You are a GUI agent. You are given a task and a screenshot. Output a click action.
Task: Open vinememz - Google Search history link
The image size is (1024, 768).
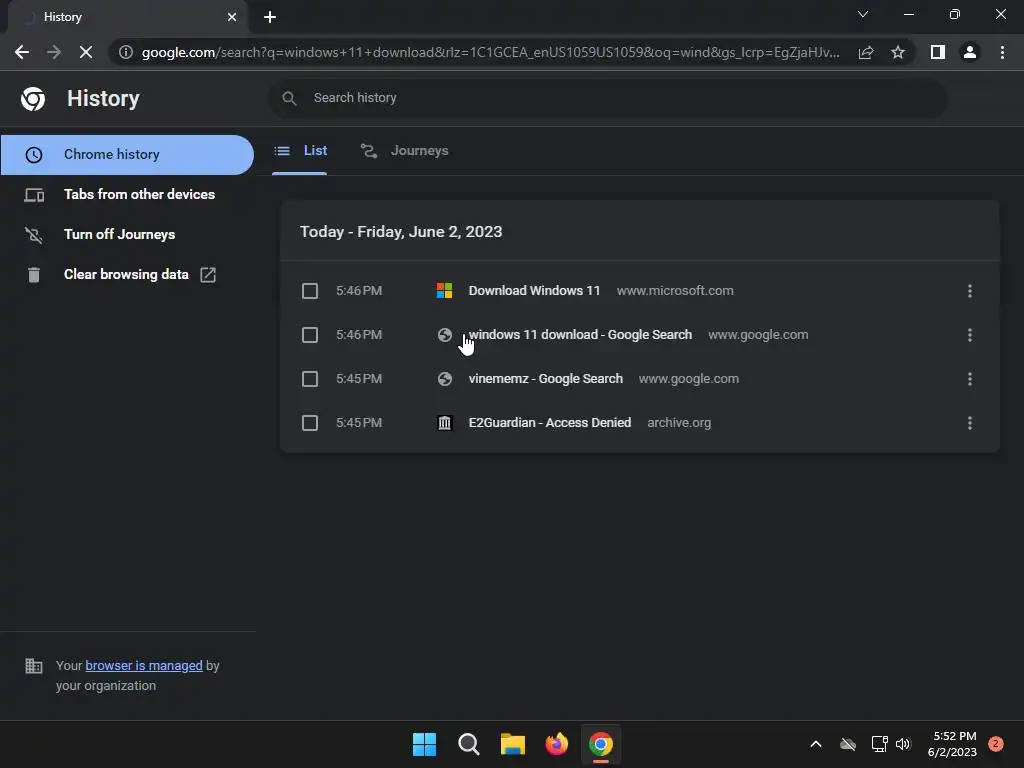[546, 379]
